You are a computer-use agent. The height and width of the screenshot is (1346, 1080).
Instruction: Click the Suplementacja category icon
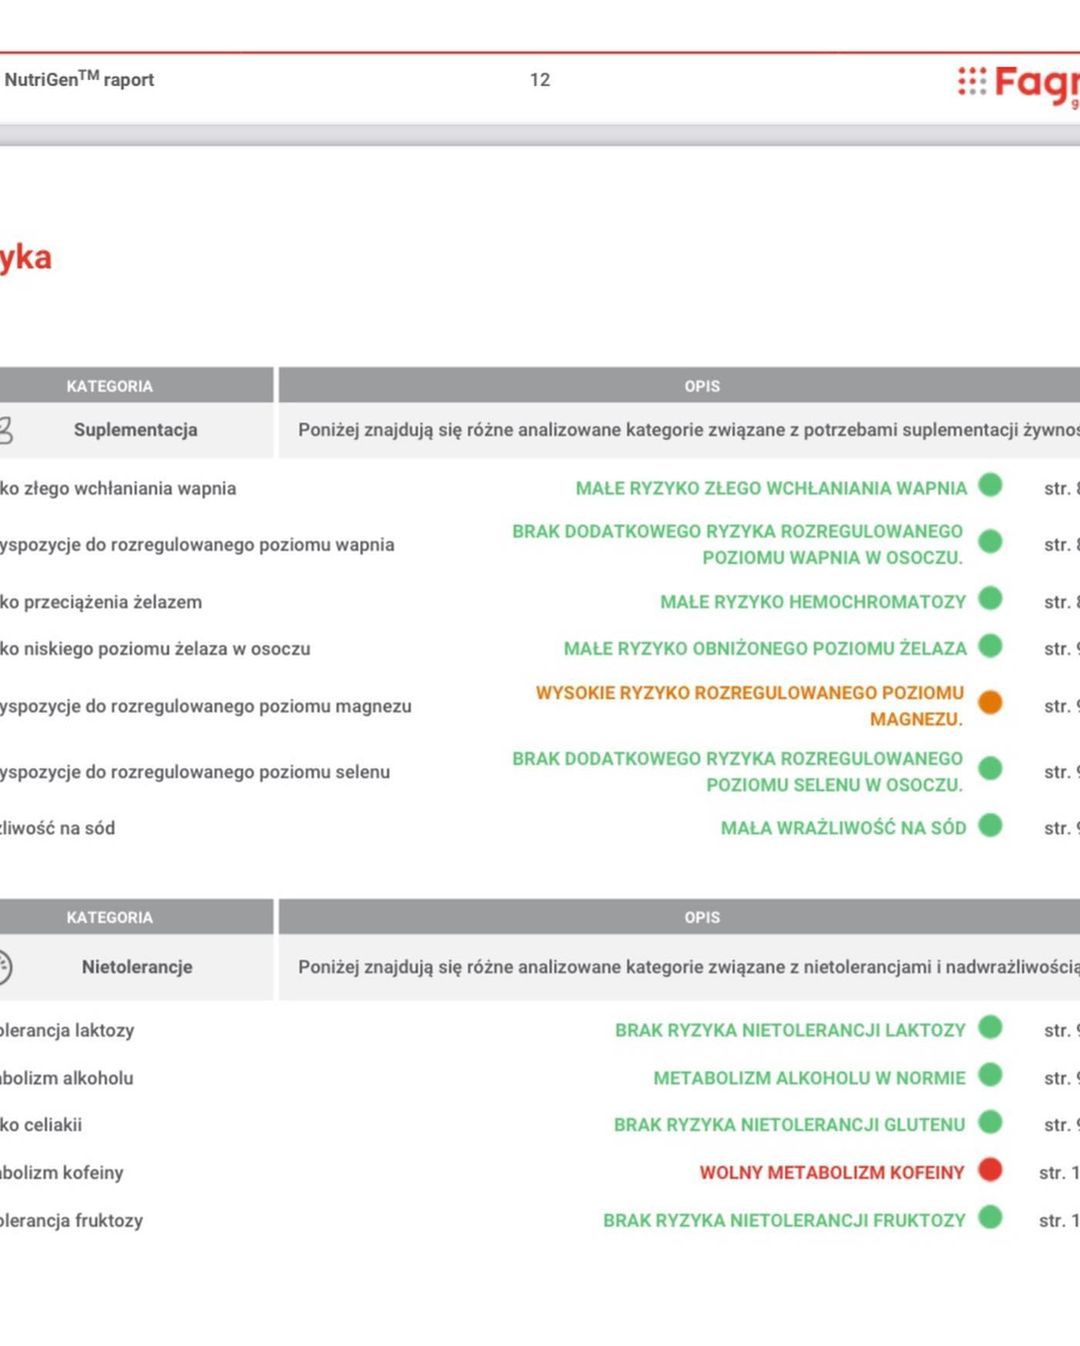pyautogui.click(x=5, y=431)
